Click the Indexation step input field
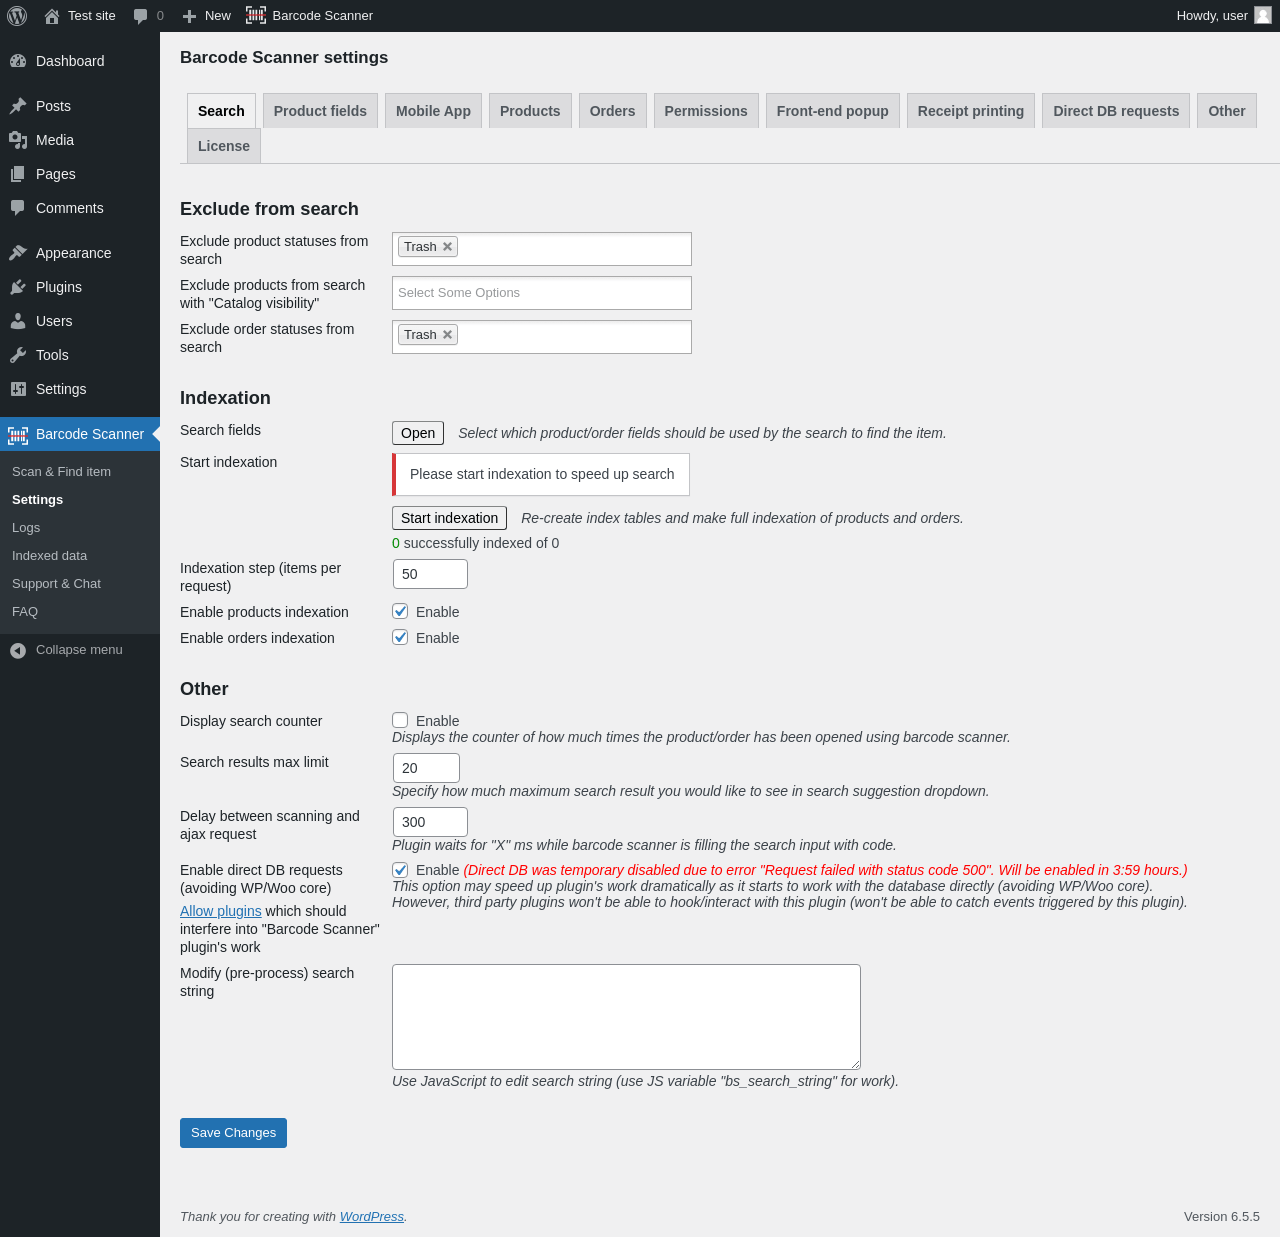The width and height of the screenshot is (1280, 1237). (430, 574)
